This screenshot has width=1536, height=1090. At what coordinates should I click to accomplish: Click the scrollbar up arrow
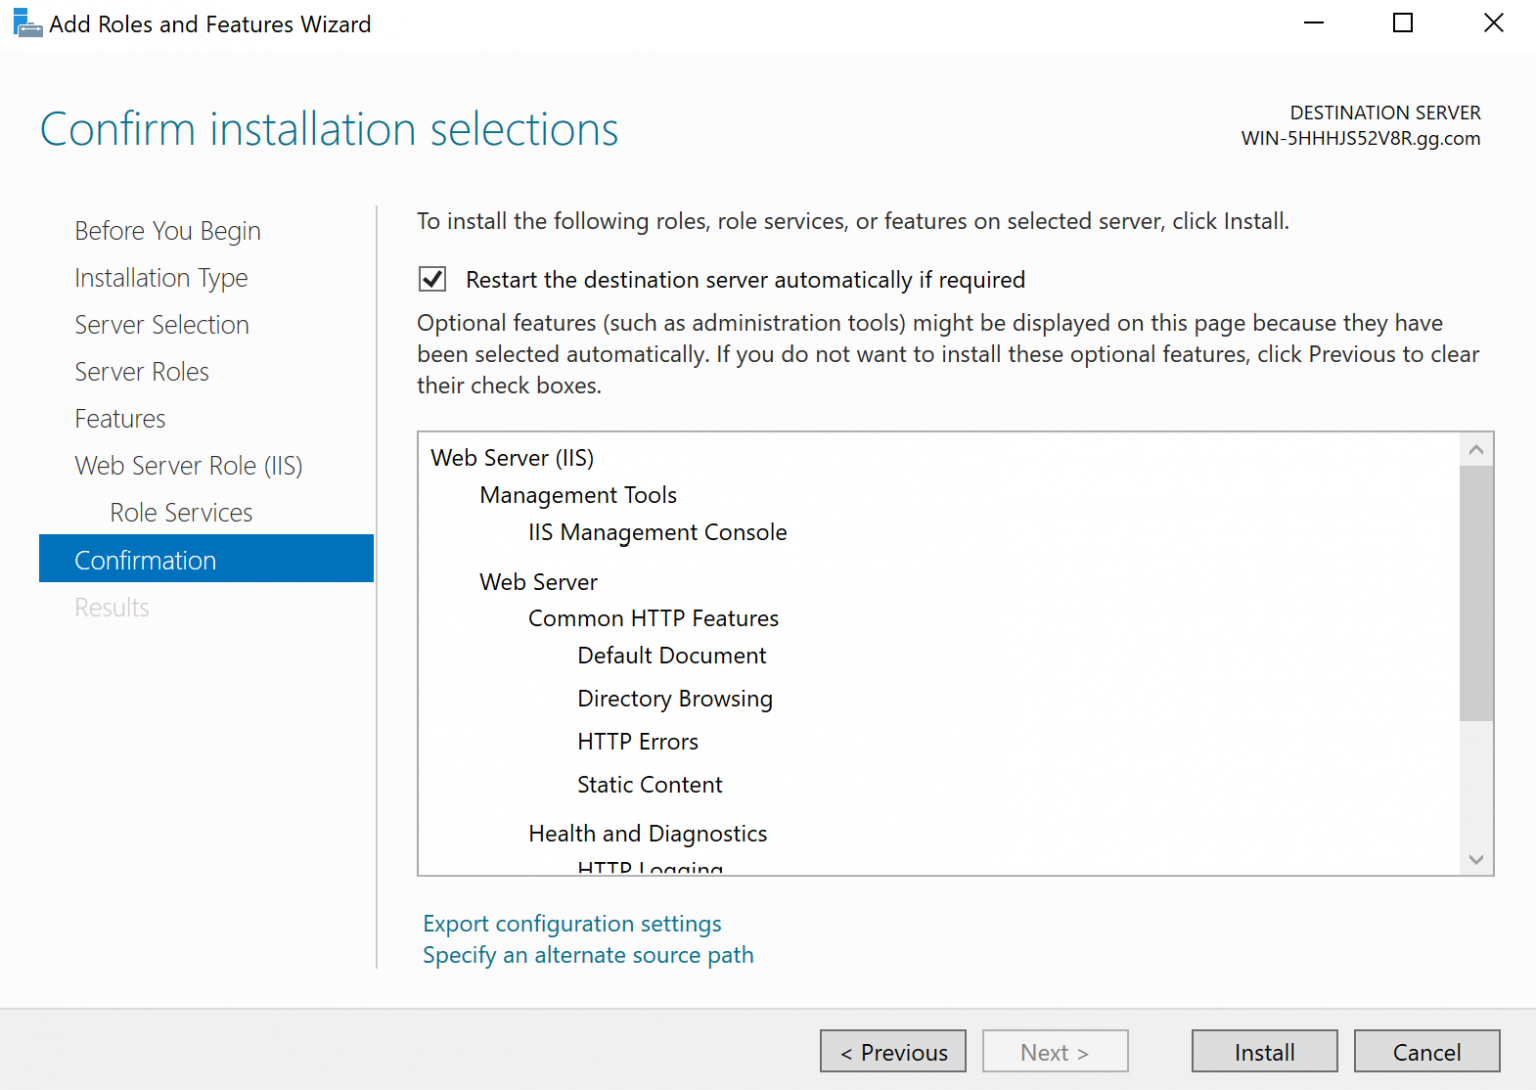click(1476, 449)
